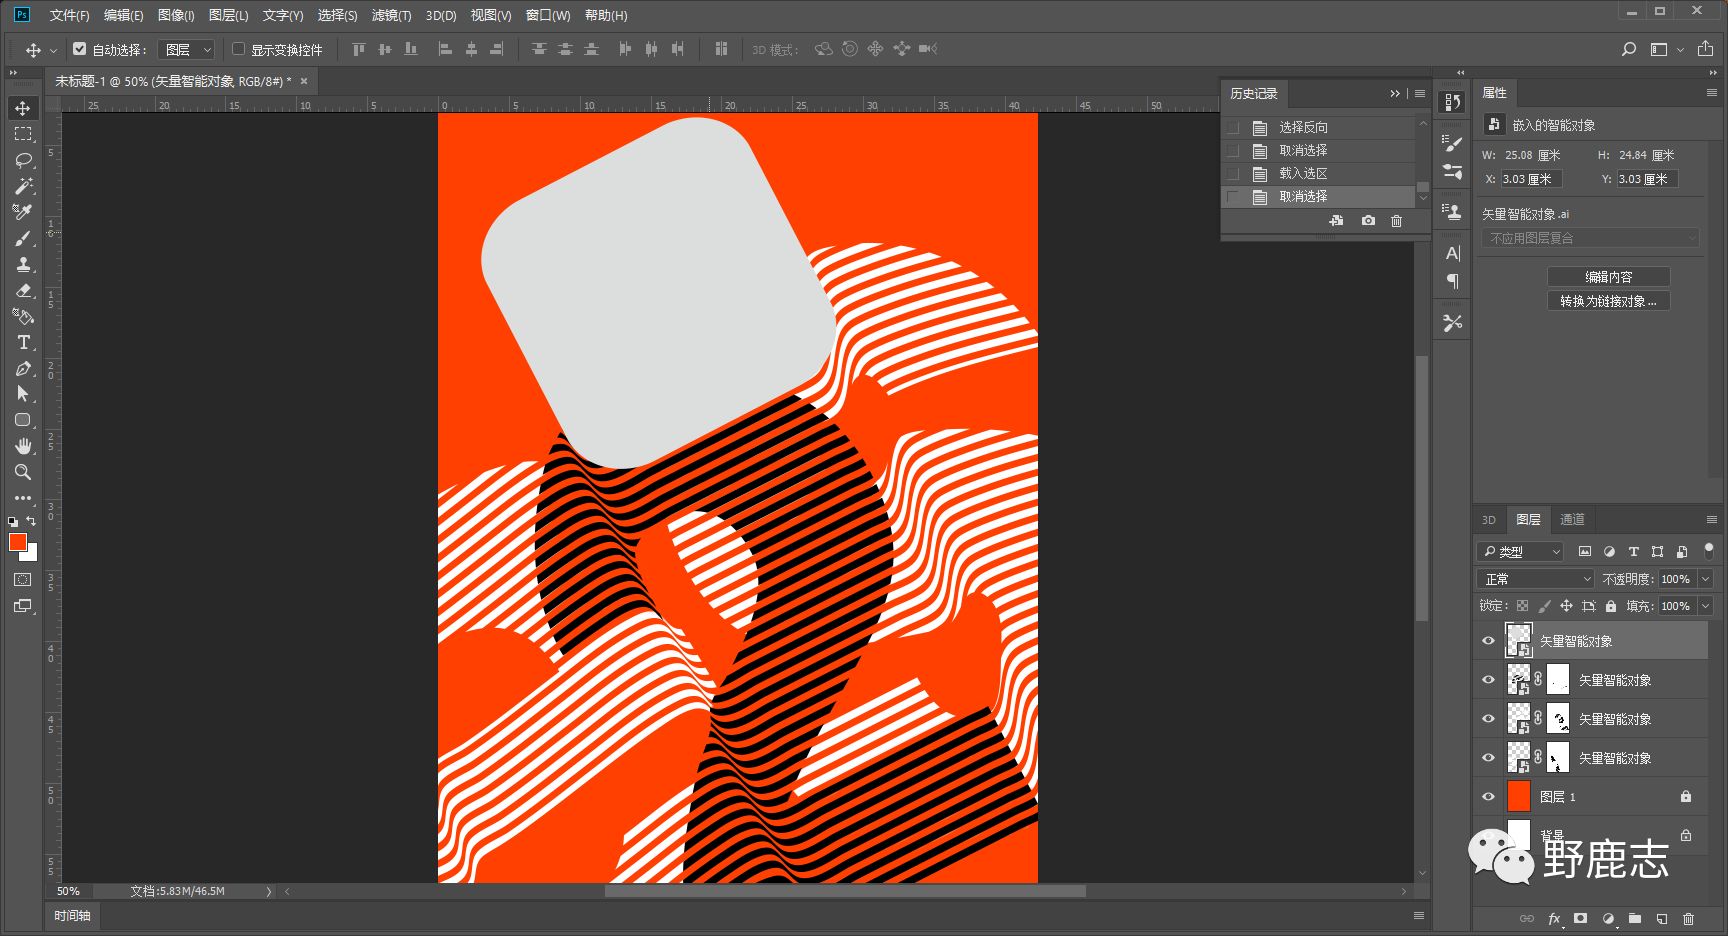The image size is (1728, 936).
Task: Expand the opacity 不透明度 dropdown arrow
Action: tap(1705, 579)
